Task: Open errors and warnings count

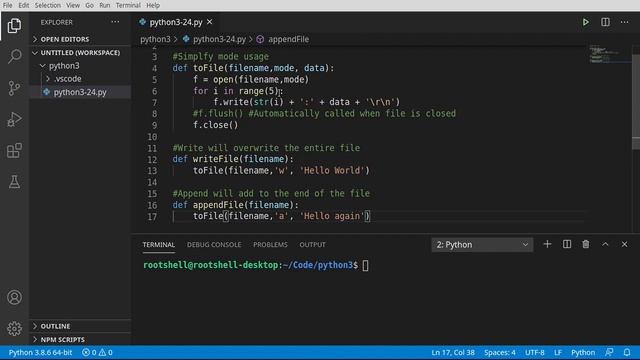Action: pos(97,352)
